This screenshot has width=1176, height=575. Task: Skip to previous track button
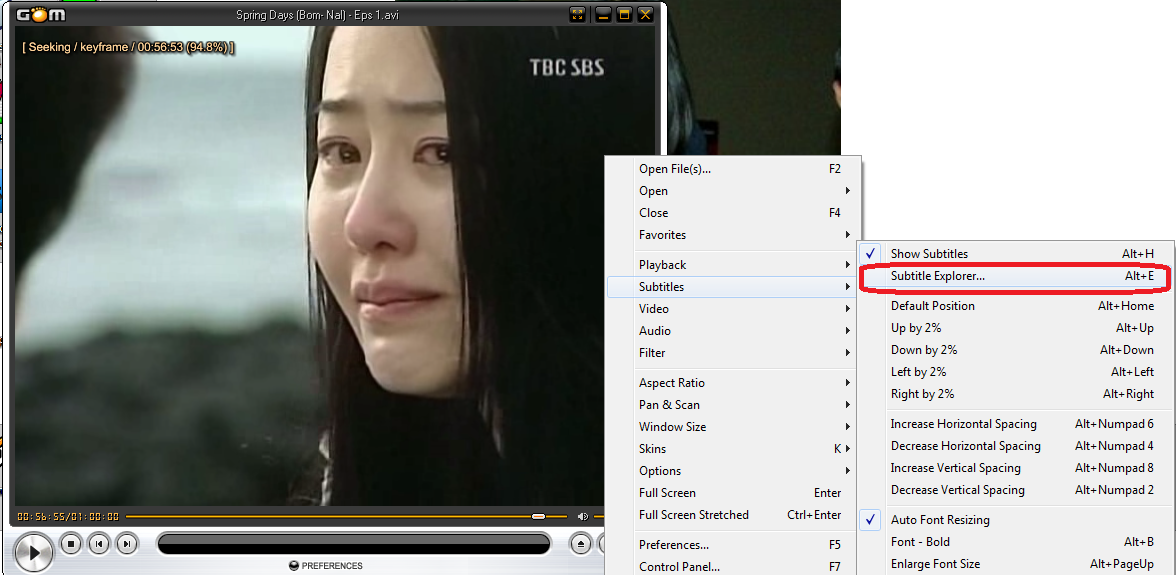(99, 544)
